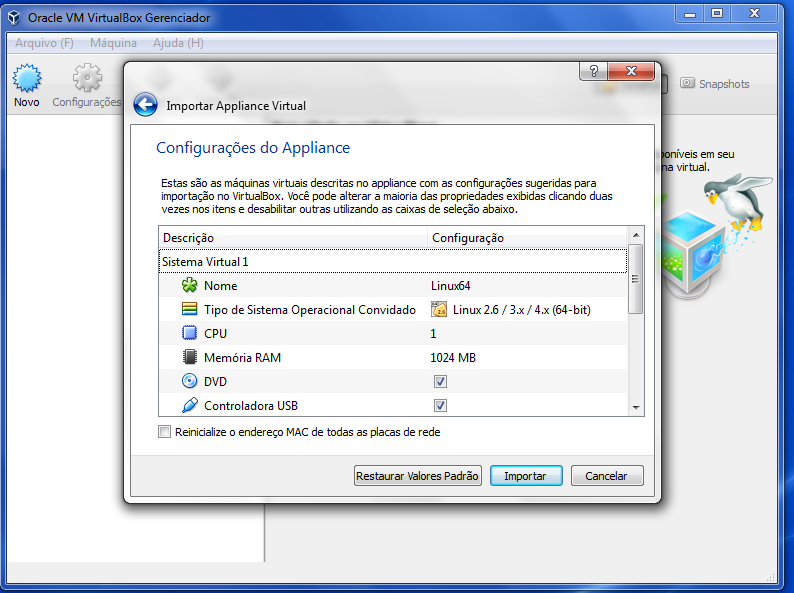Uncheck the DVD checkbox
Image resolution: width=794 pixels, height=593 pixels.
(440, 382)
